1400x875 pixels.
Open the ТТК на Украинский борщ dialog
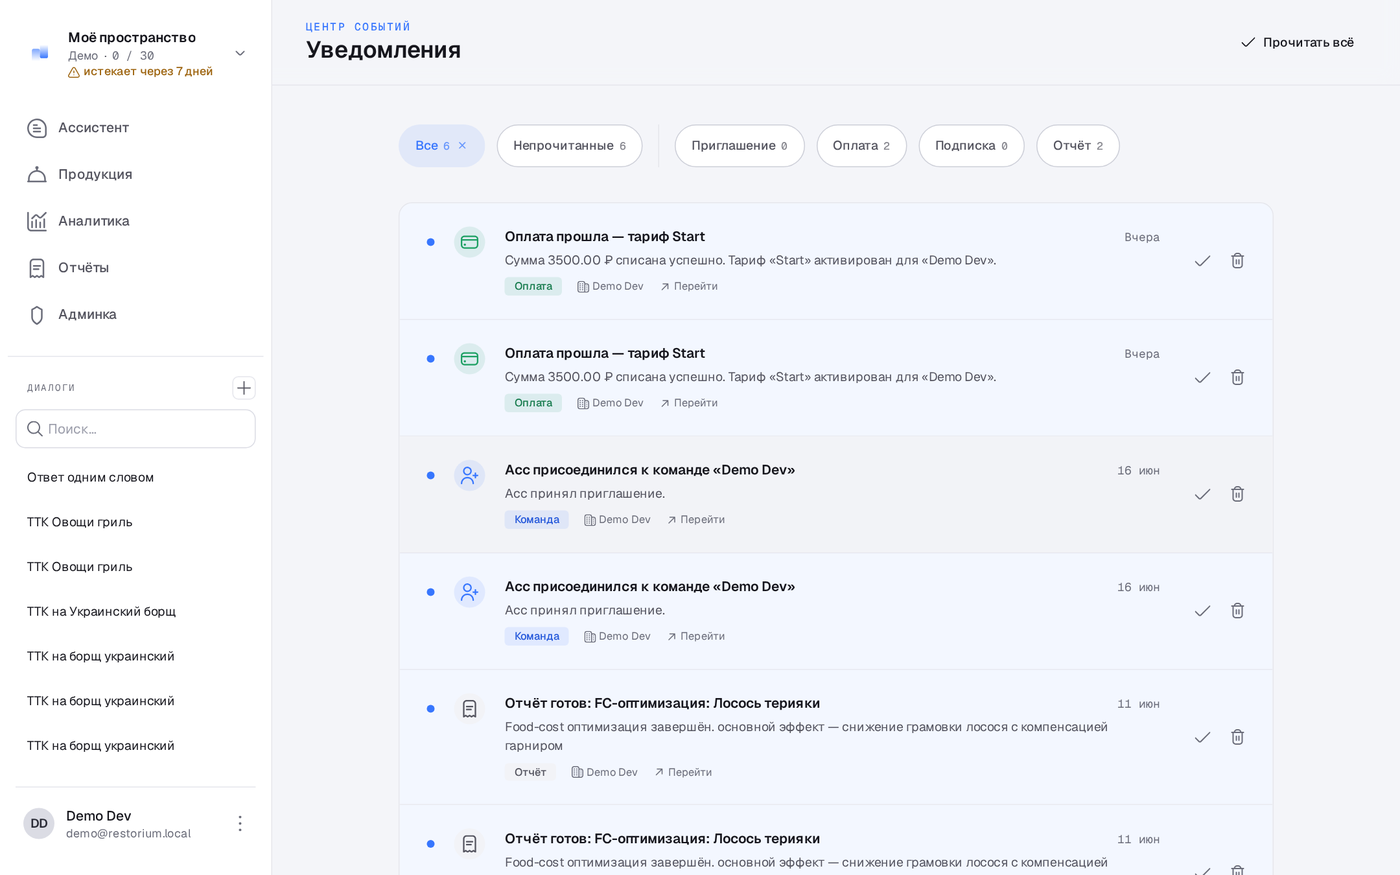tap(101, 611)
